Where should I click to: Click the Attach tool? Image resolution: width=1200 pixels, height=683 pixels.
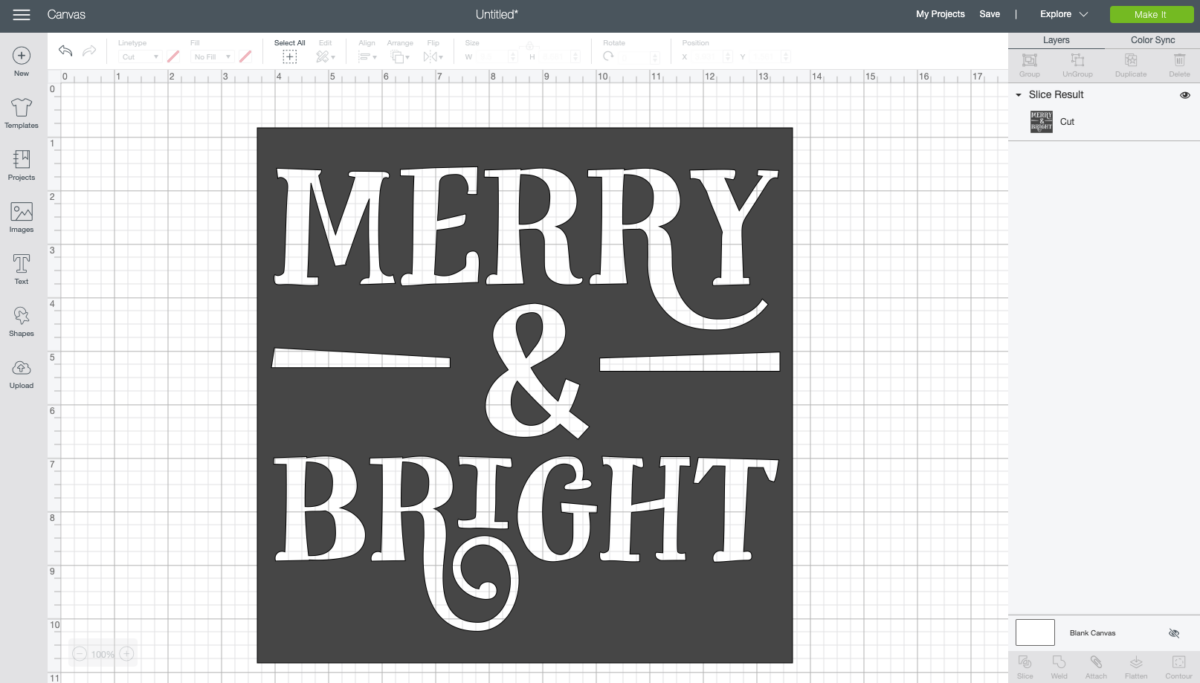(x=1096, y=667)
